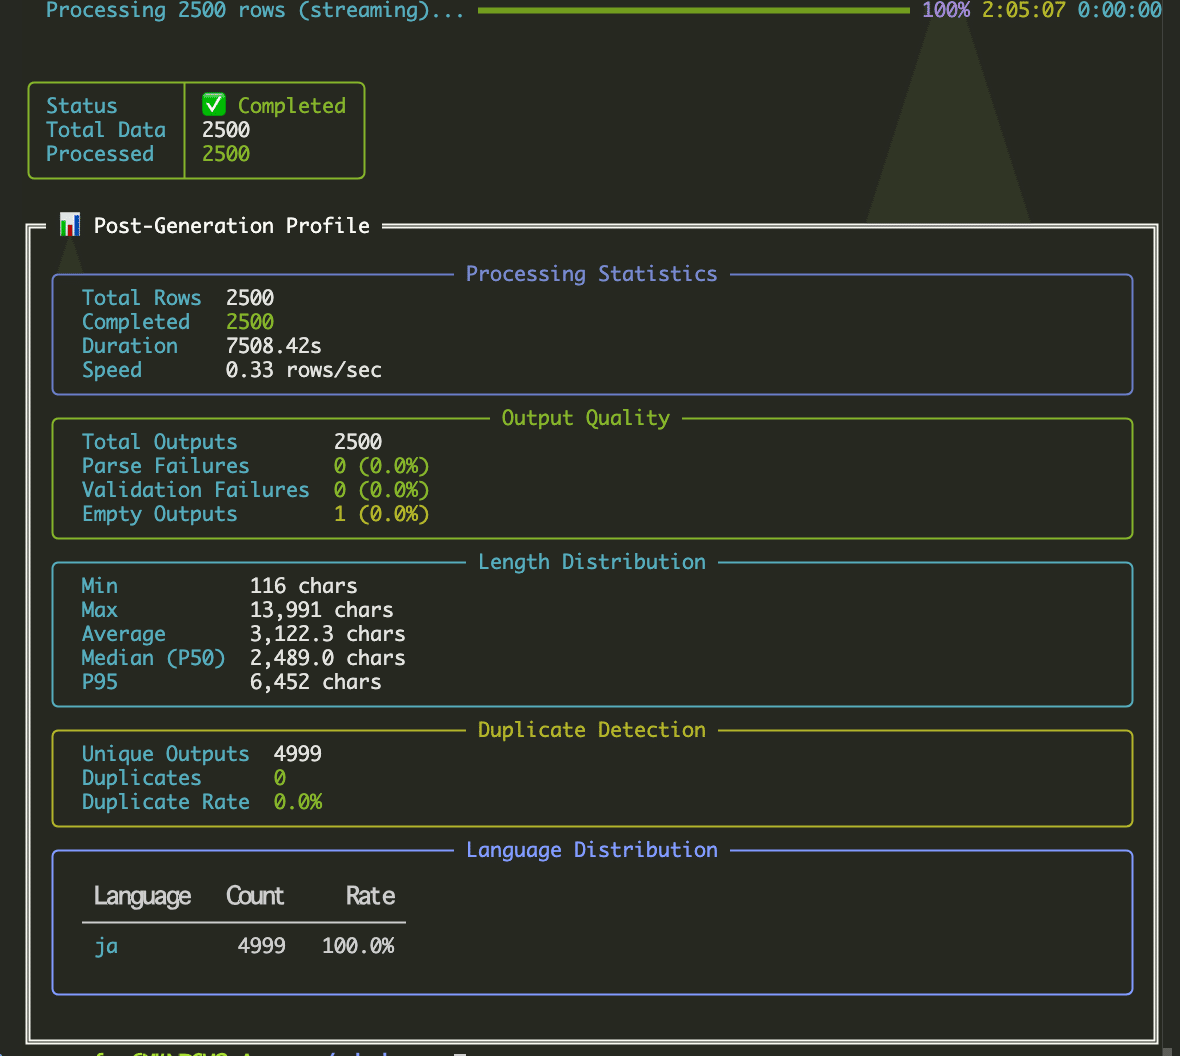Click the Parse Failures label
Viewport: 1180px width, 1056px height.
tap(166, 466)
